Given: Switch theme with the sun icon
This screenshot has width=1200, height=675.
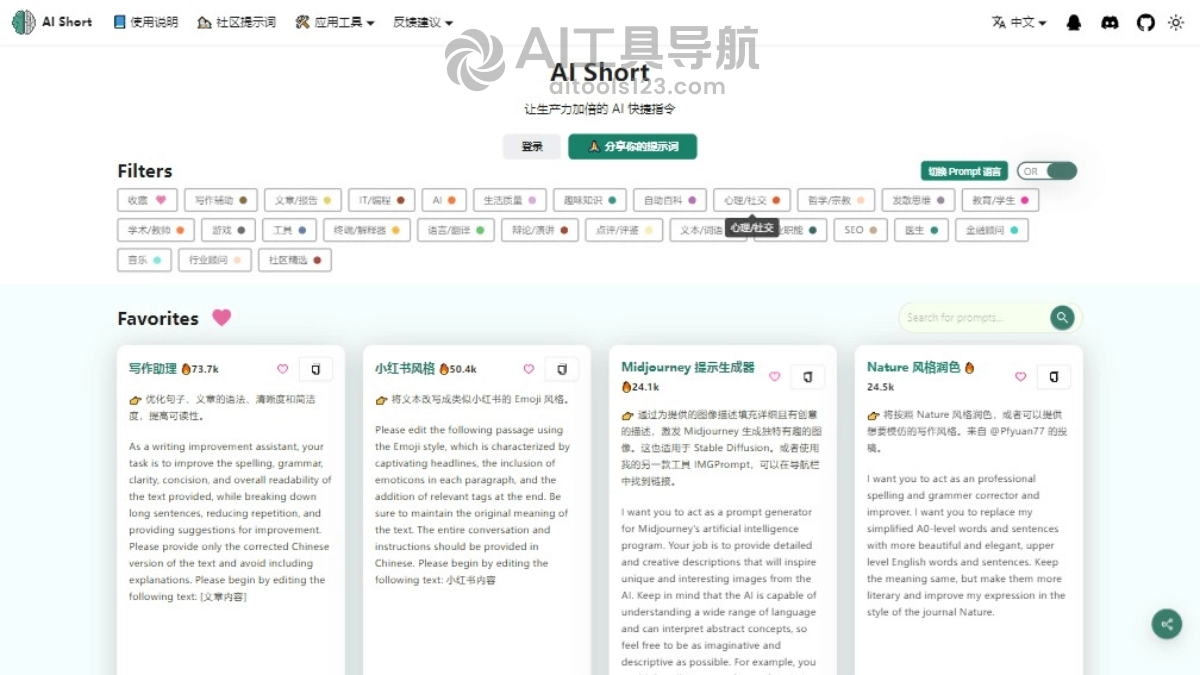Looking at the screenshot, I should (1176, 22).
